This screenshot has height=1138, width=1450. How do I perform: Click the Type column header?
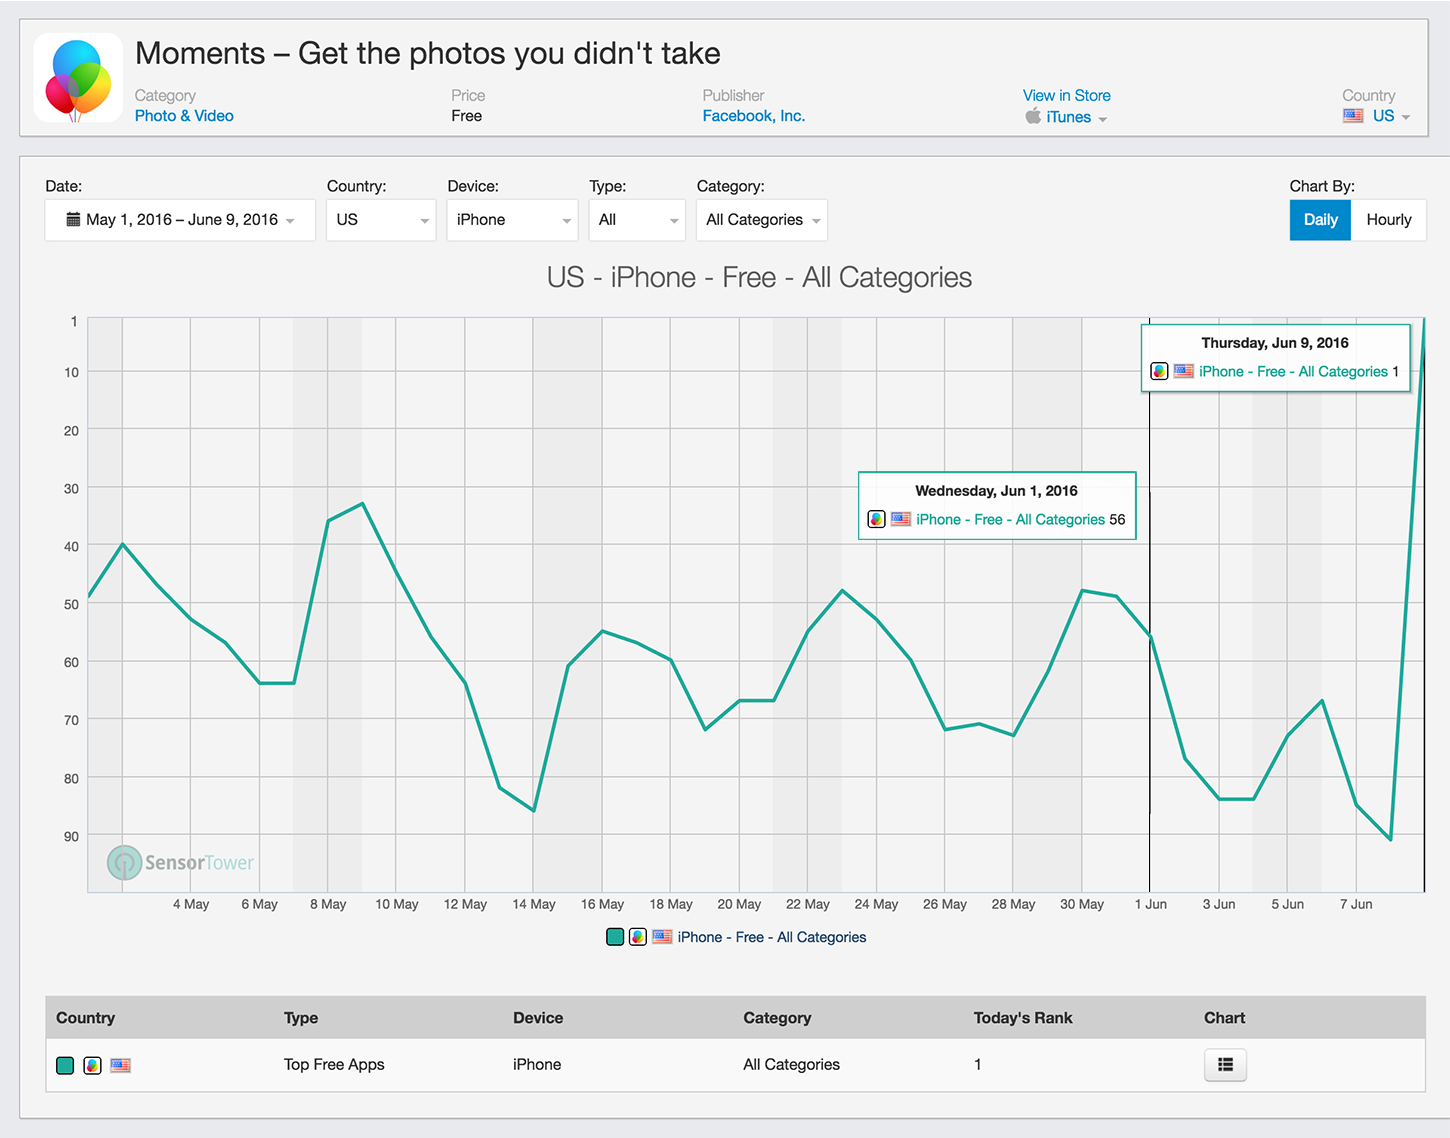[x=301, y=1018]
